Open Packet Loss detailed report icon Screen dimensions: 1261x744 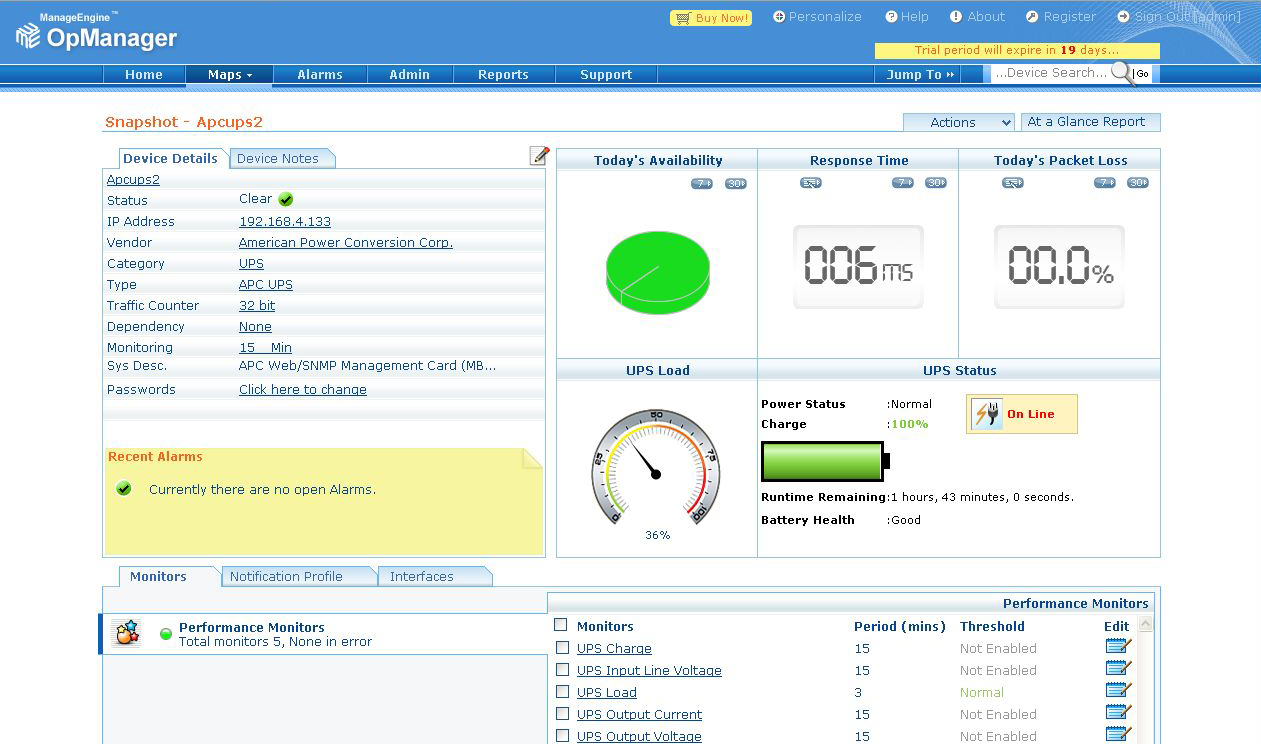[1013, 183]
